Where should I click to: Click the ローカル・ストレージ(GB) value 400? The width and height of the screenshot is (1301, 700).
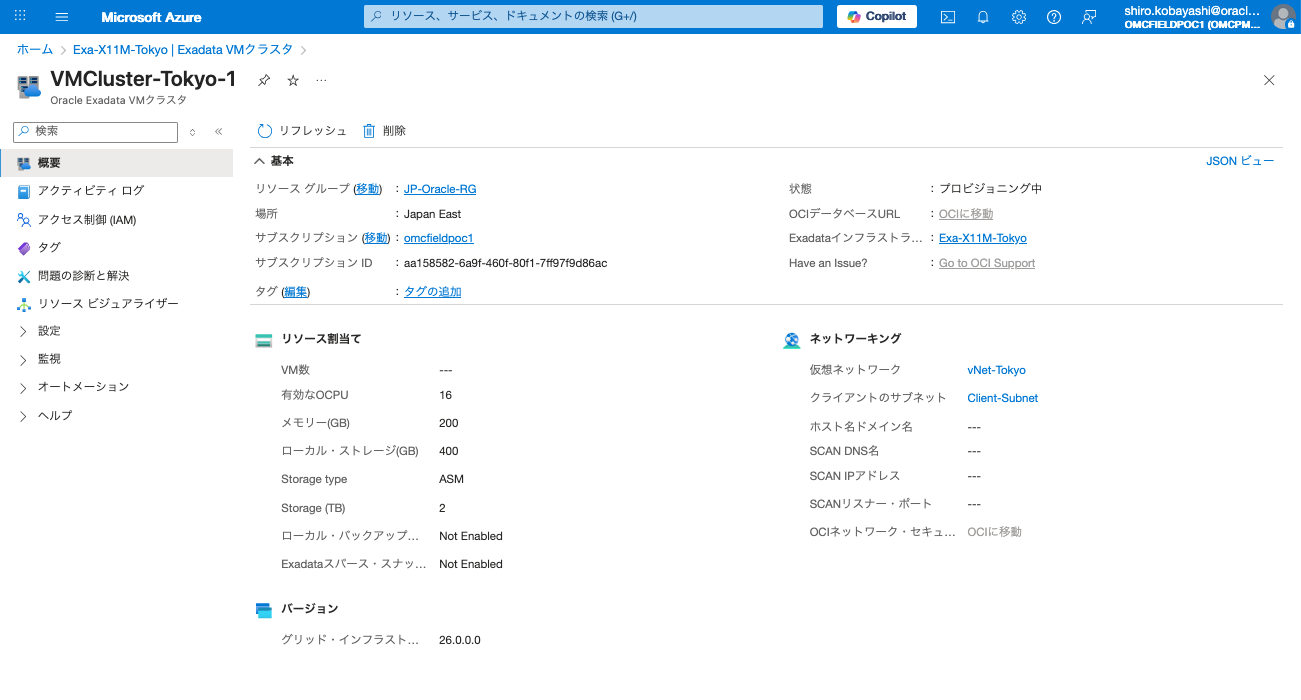pos(449,451)
